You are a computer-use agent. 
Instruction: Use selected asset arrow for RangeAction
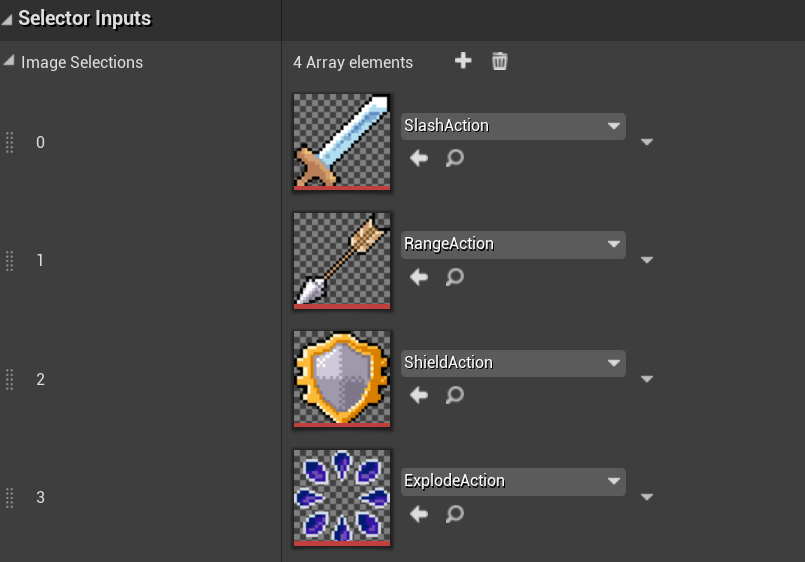click(419, 277)
